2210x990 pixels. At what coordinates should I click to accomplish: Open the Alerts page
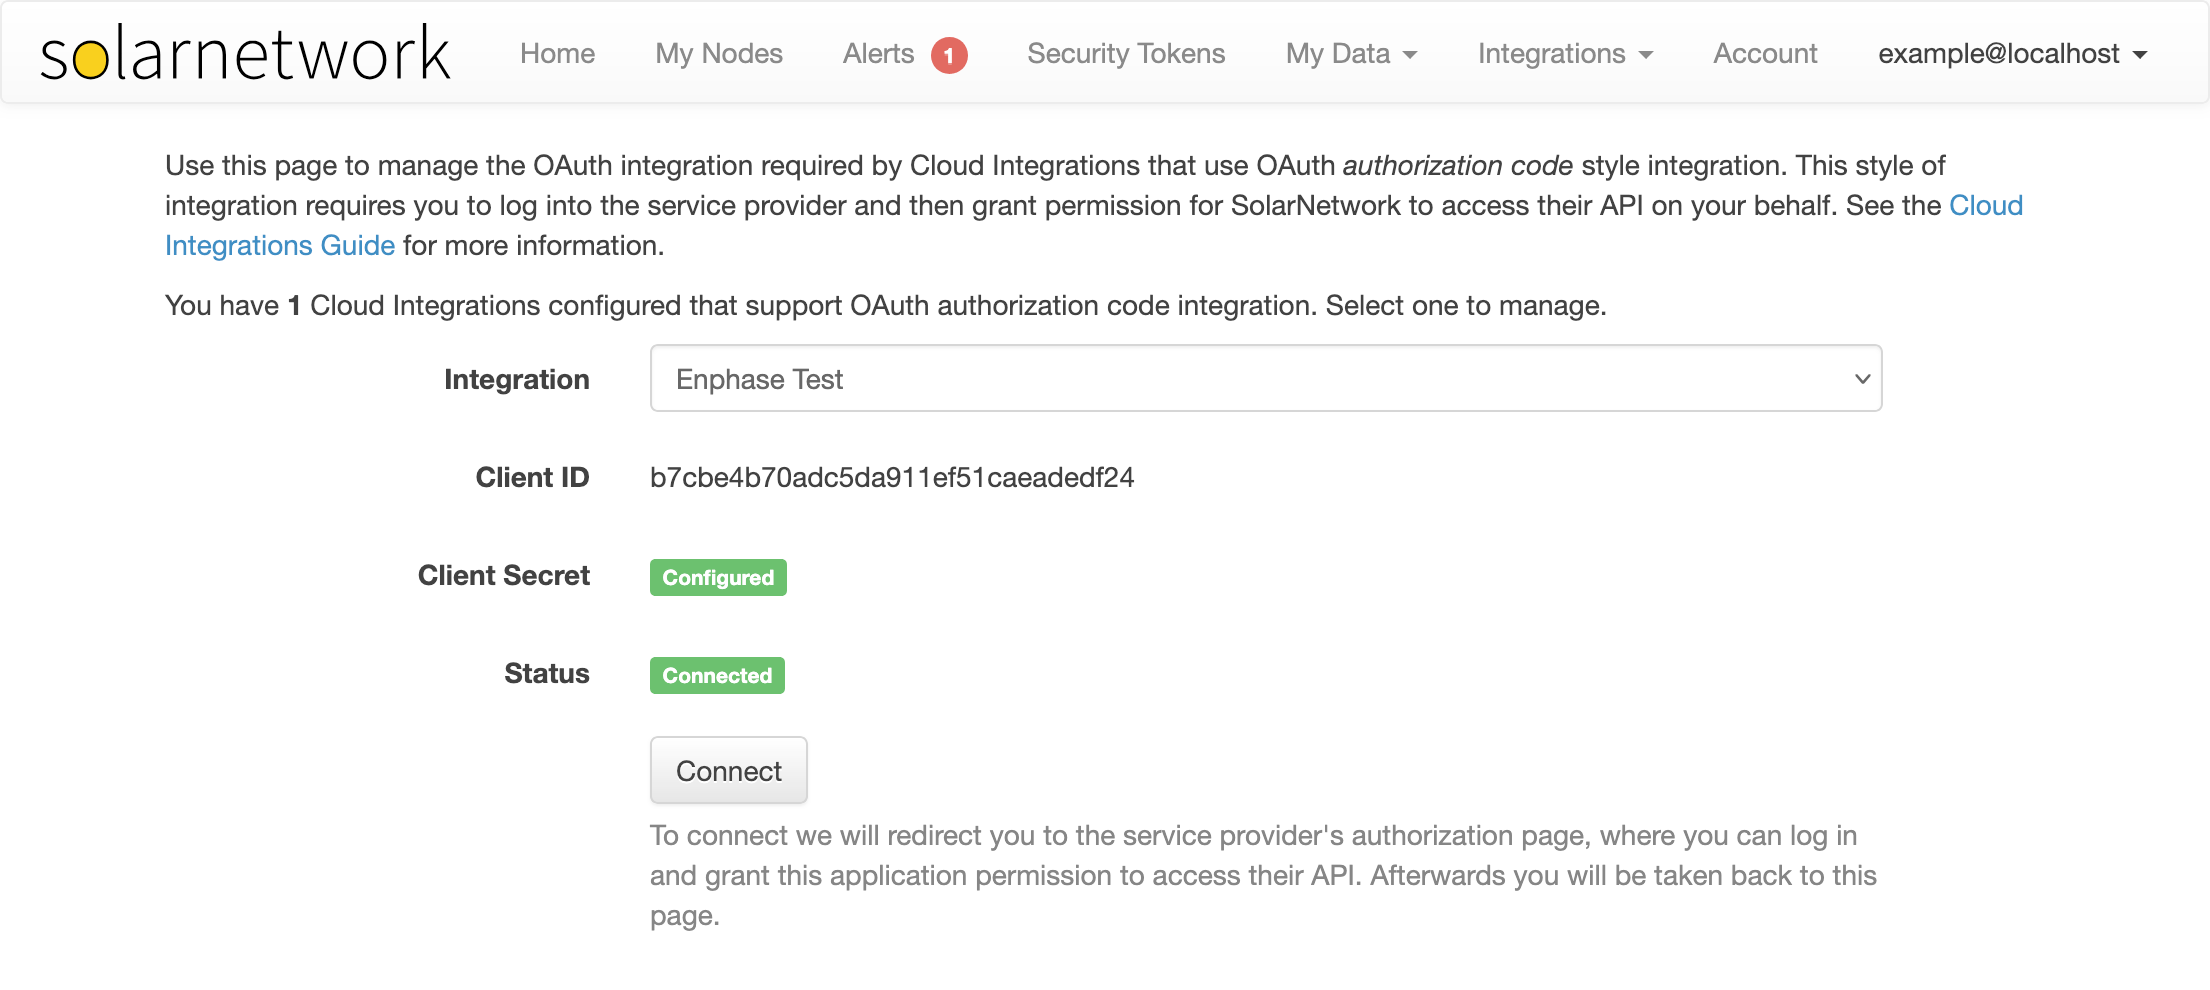click(878, 53)
